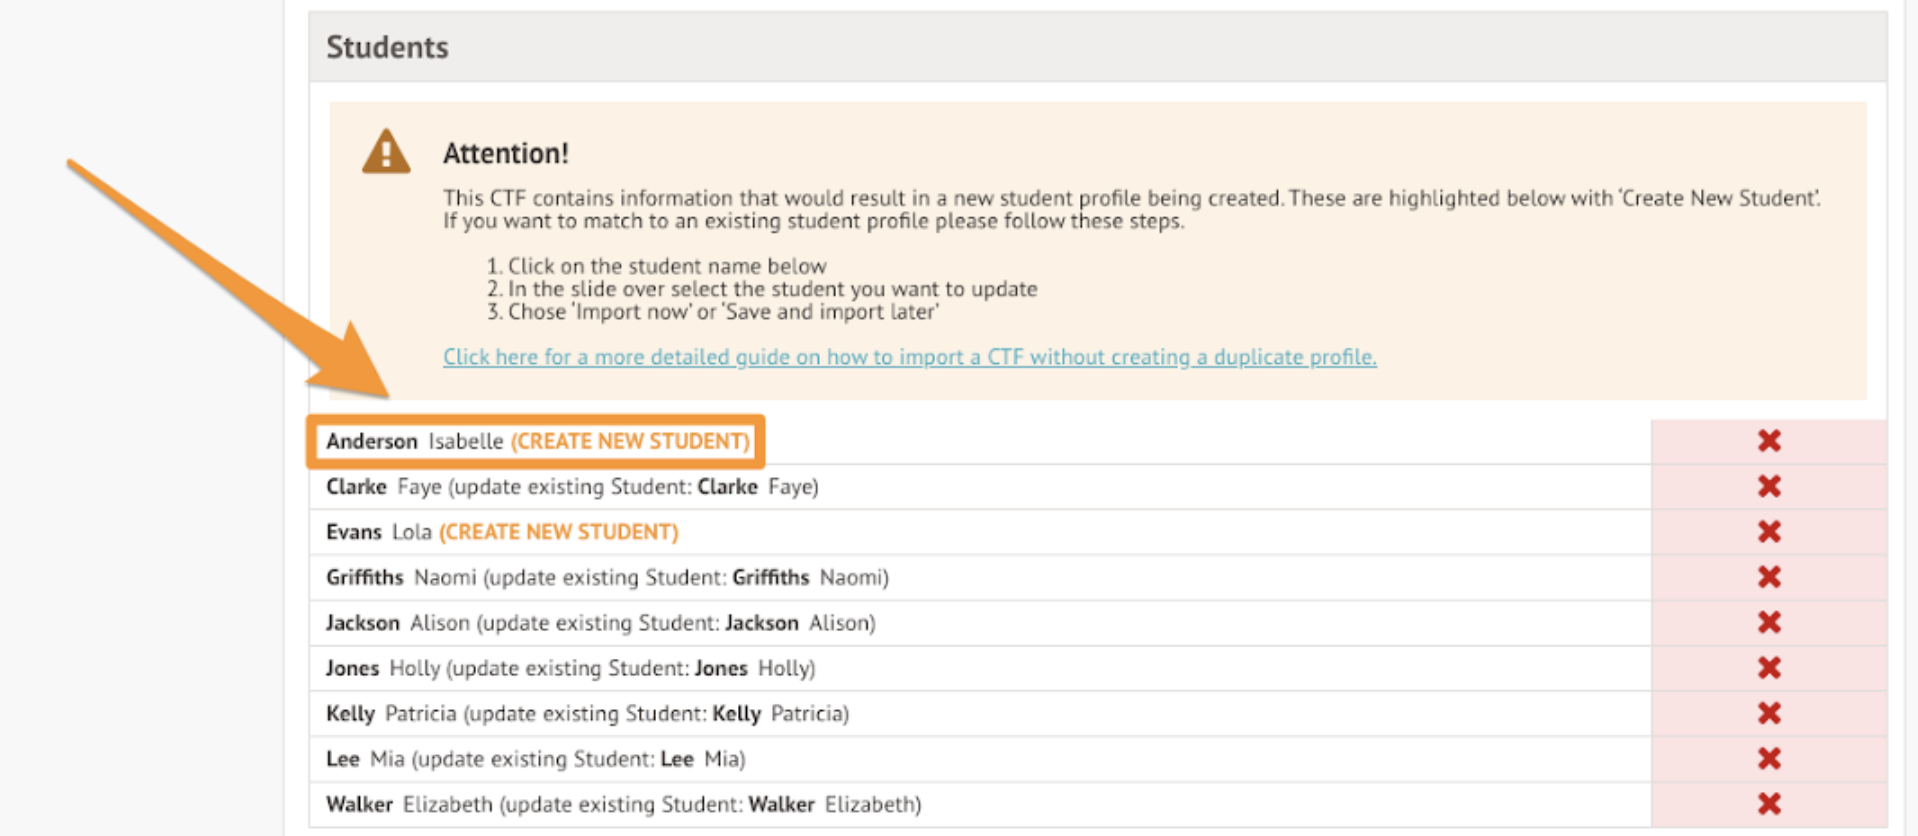The width and height of the screenshot is (1918, 836).
Task: Remove Clarke Faye using red X
Action: pyautogui.click(x=1768, y=487)
